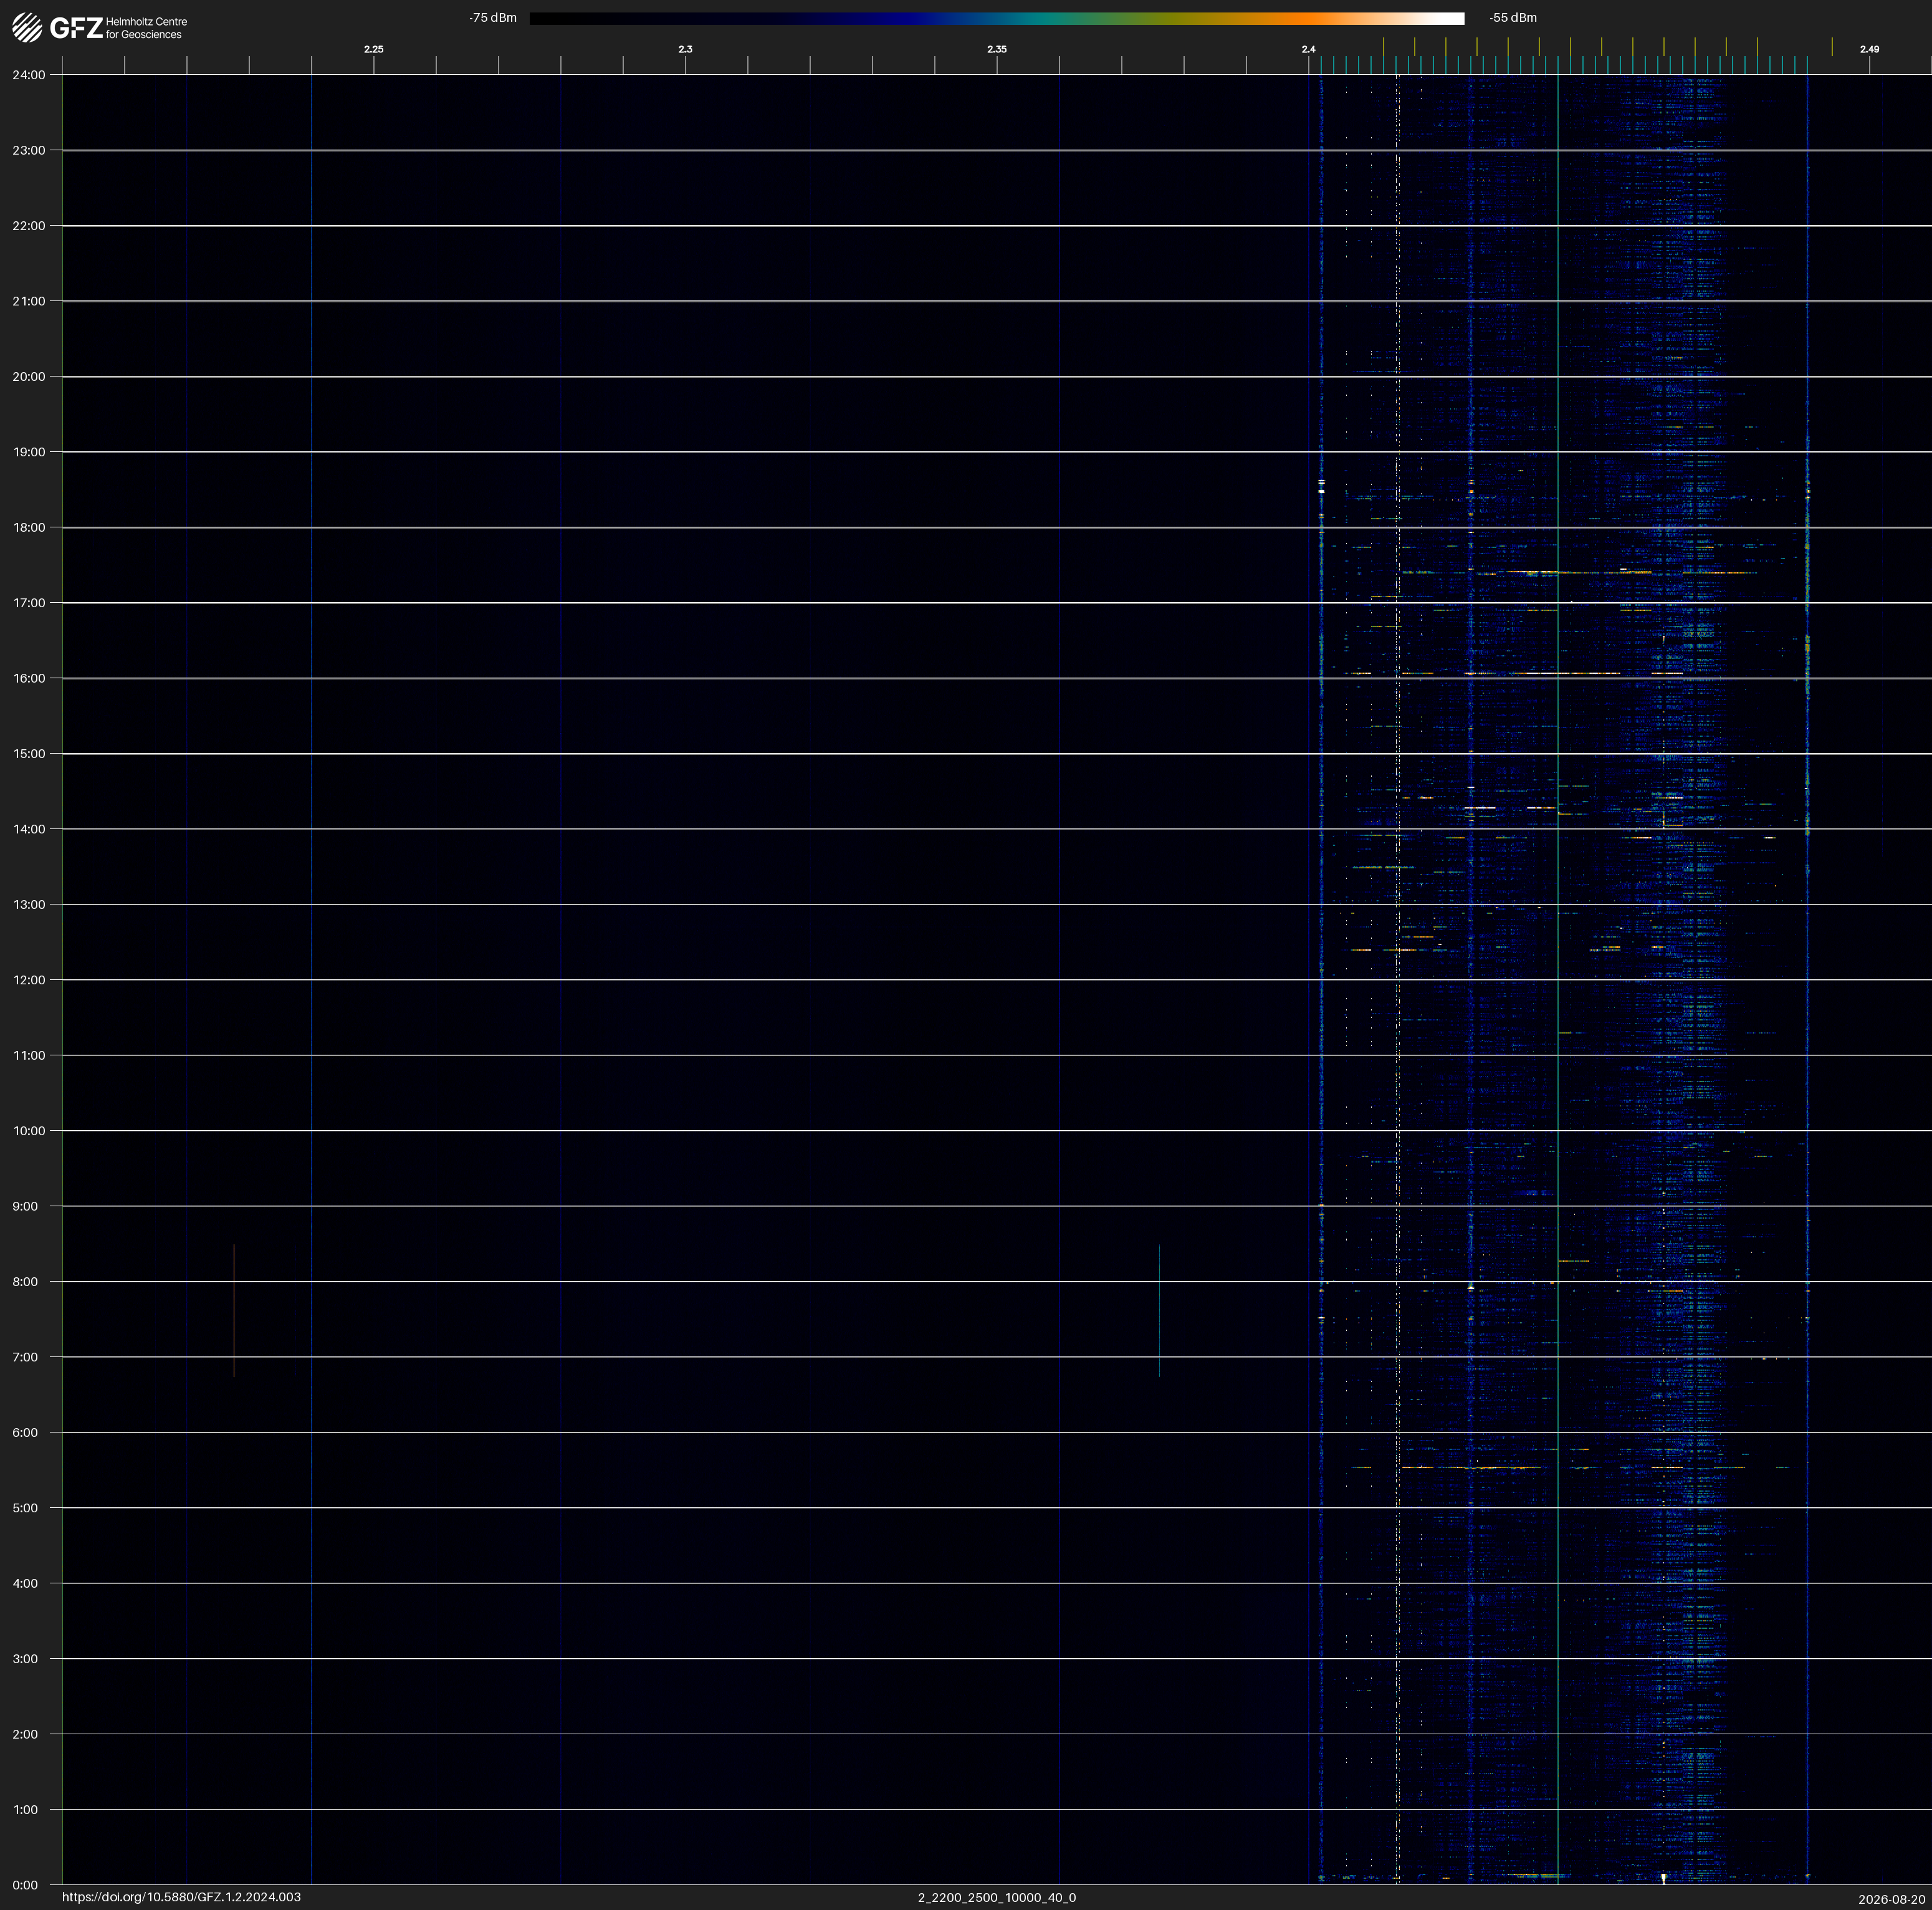Click the 9:00 time axis label

tap(25, 1206)
